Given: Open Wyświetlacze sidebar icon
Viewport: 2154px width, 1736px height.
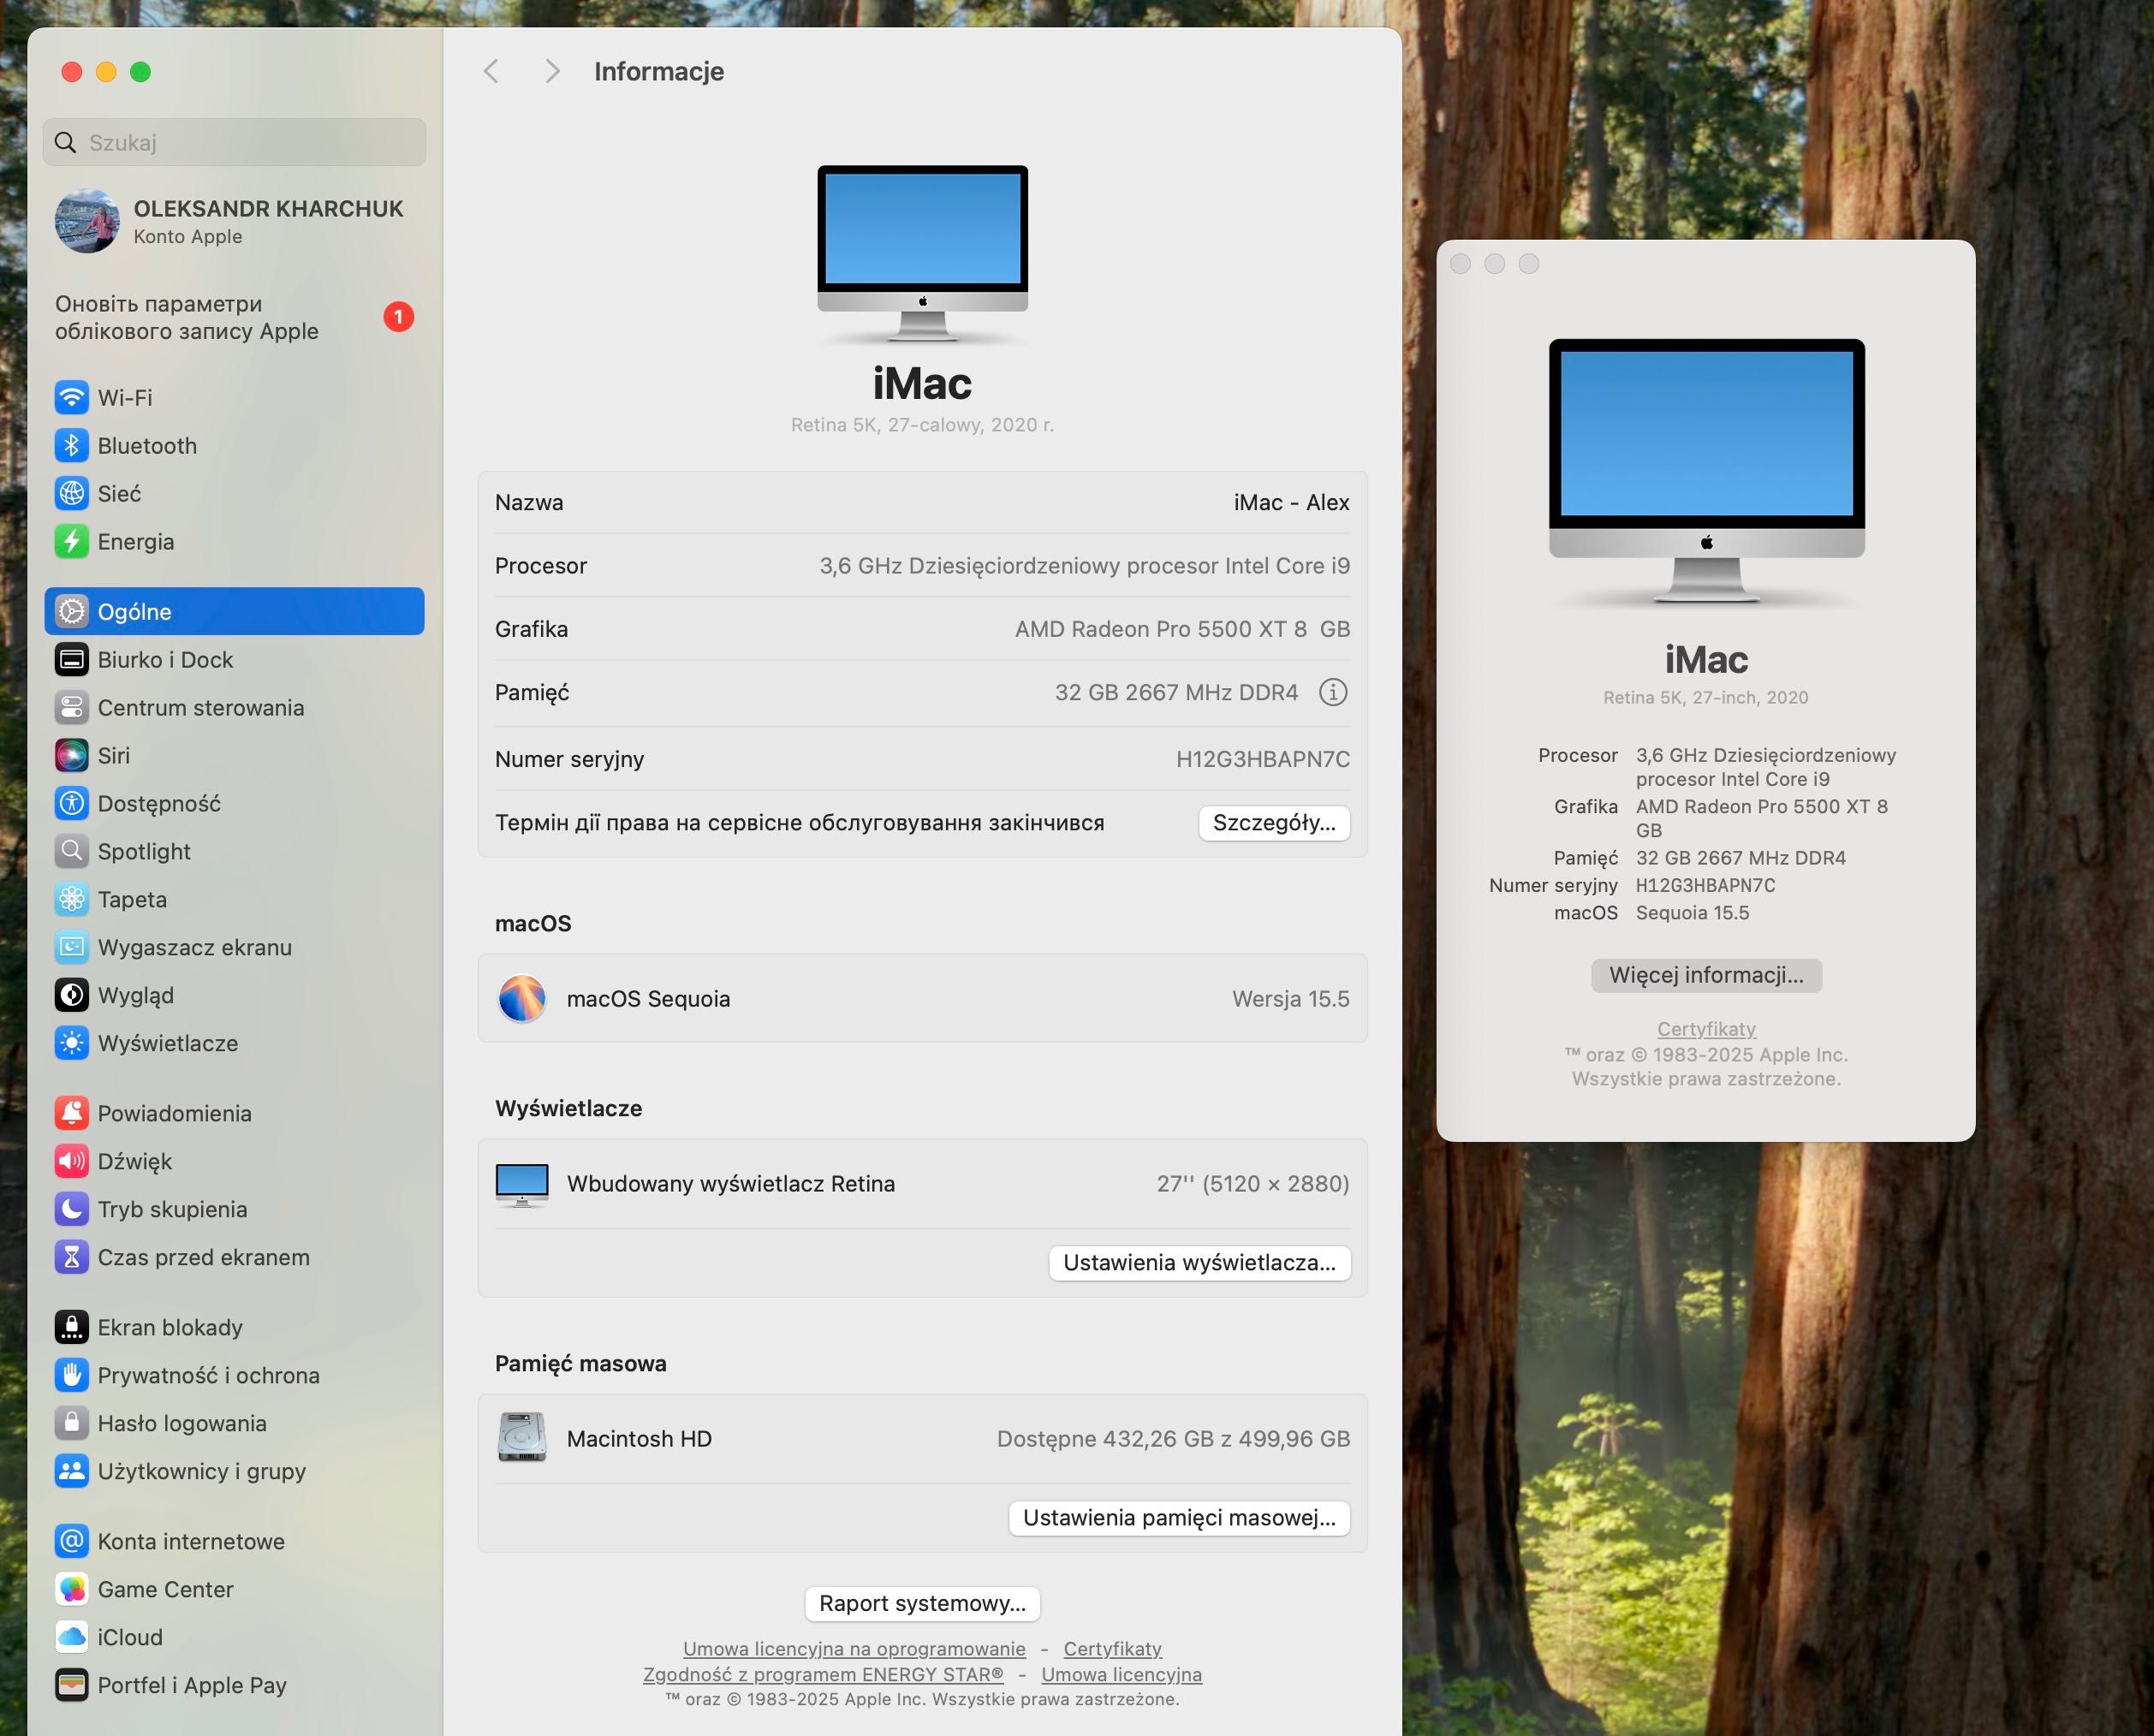Looking at the screenshot, I should pos(71,1044).
